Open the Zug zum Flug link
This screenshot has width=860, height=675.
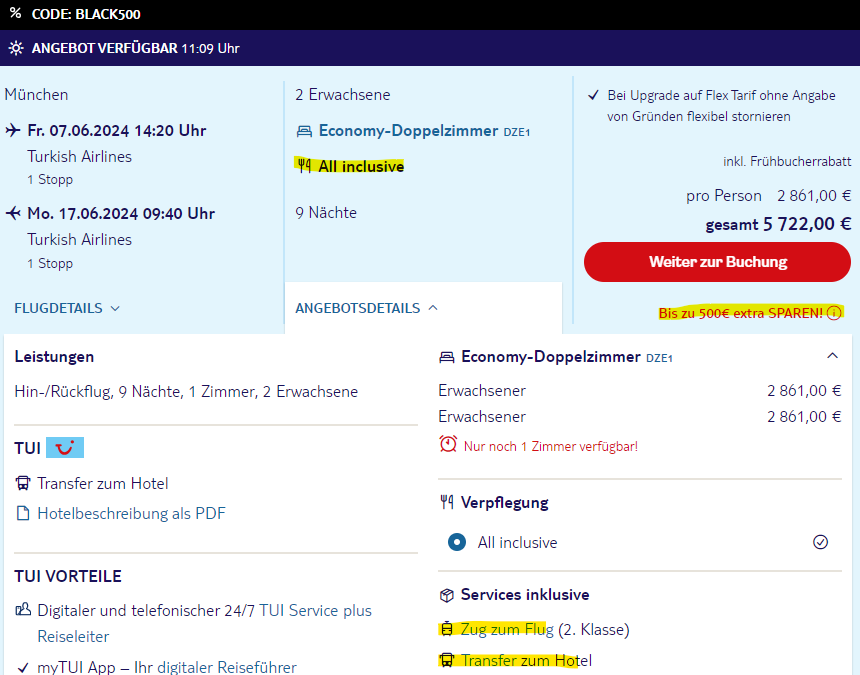point(507,629)
